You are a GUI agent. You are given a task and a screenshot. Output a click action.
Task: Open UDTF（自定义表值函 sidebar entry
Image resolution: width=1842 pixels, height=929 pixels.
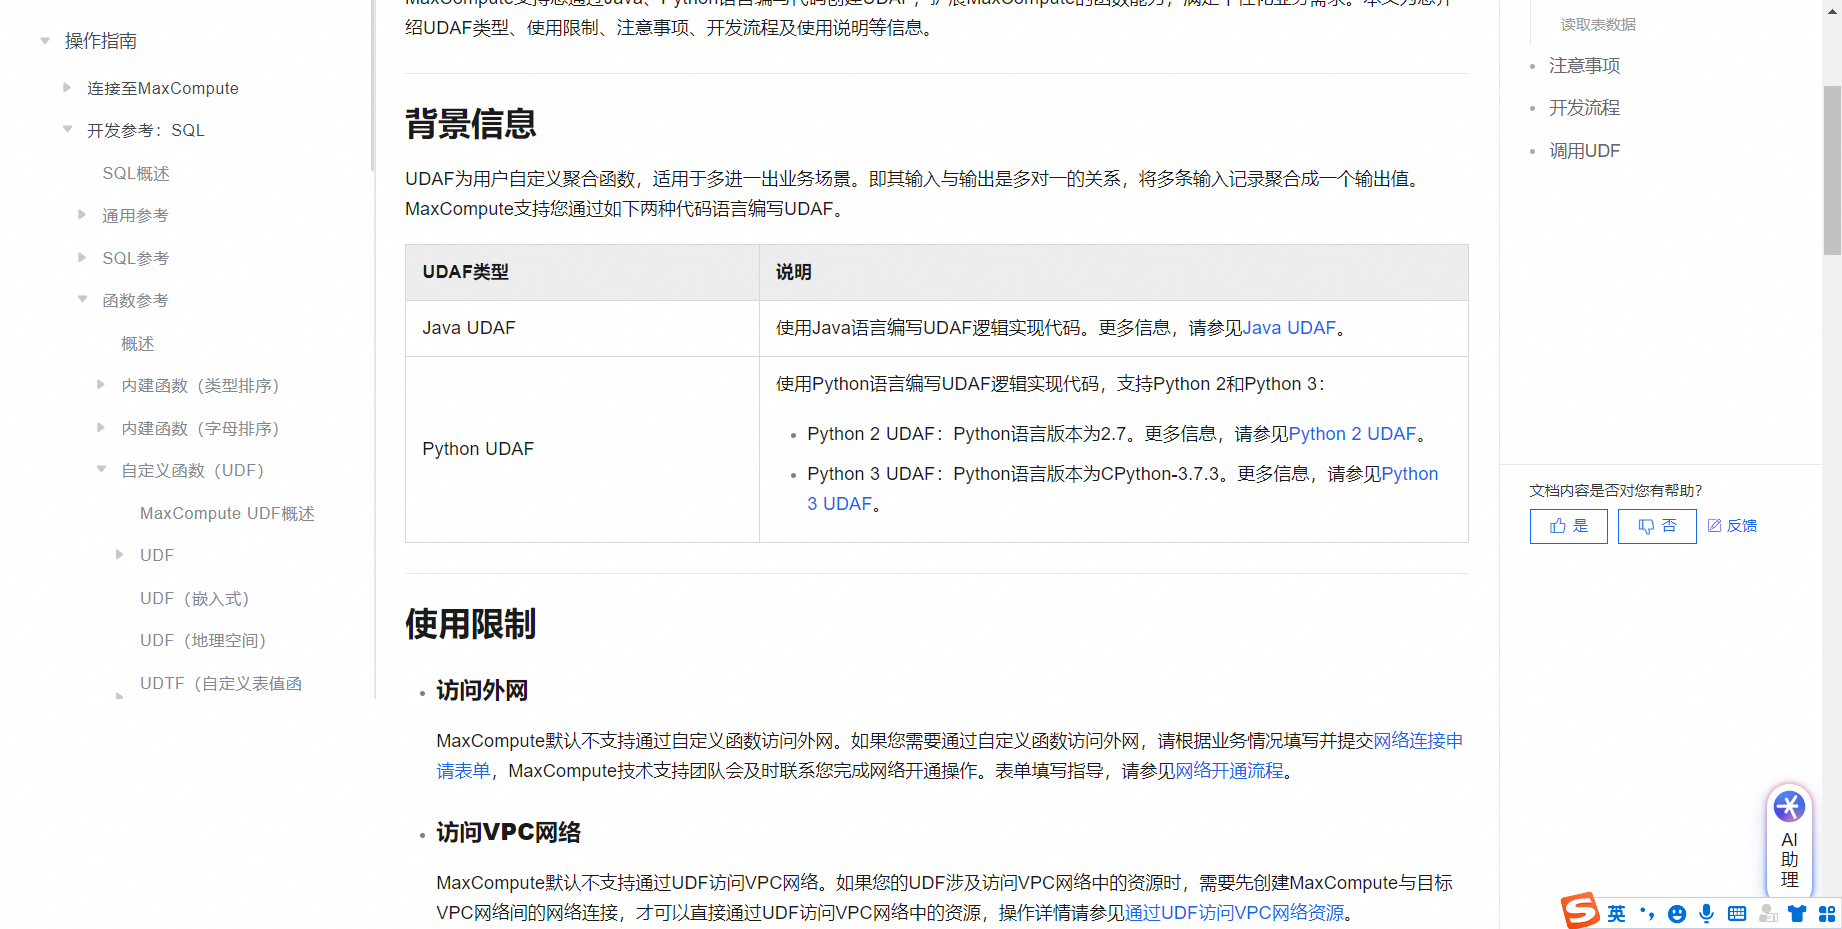click(221, 684)
